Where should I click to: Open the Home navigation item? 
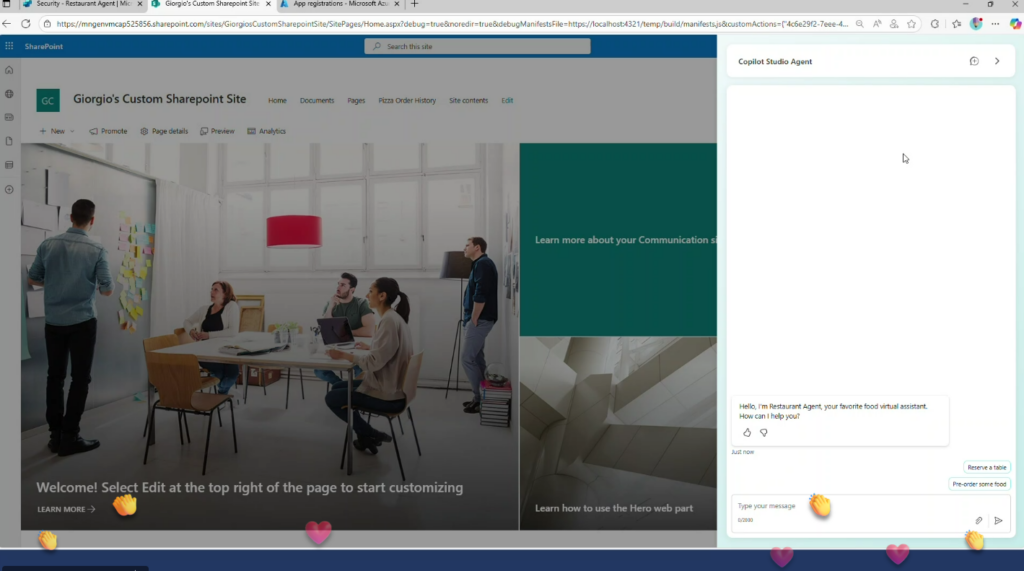click(x=277, y=101)
